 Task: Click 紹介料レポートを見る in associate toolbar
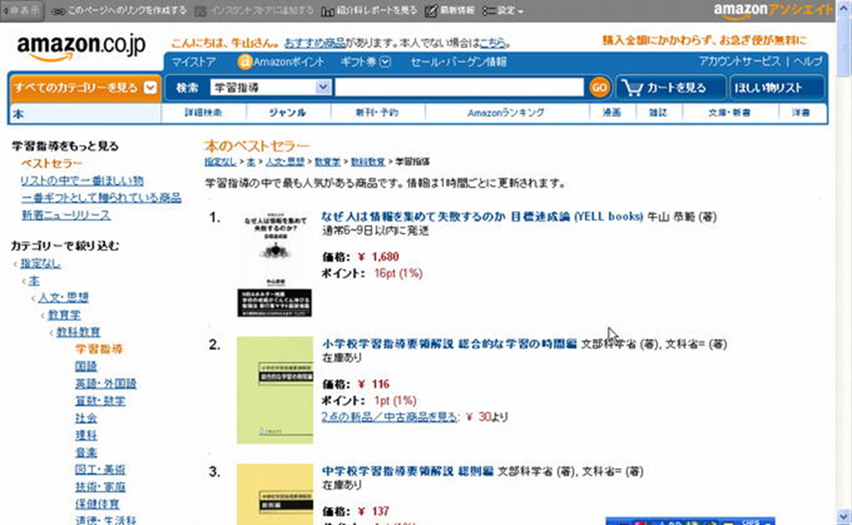369,10
